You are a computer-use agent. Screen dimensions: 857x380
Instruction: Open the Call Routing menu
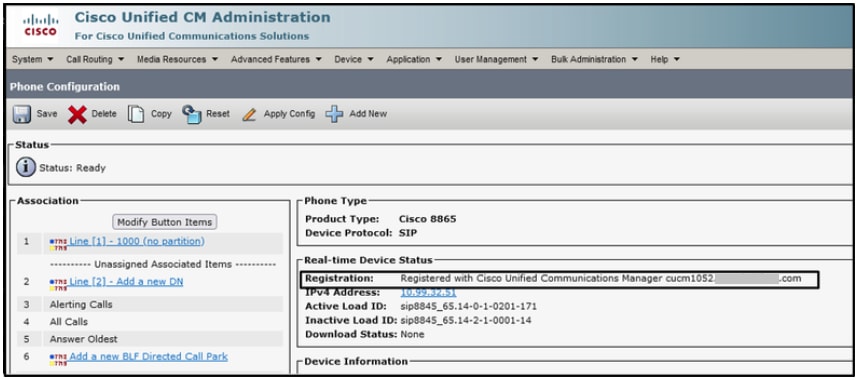(x=95, y=59)
